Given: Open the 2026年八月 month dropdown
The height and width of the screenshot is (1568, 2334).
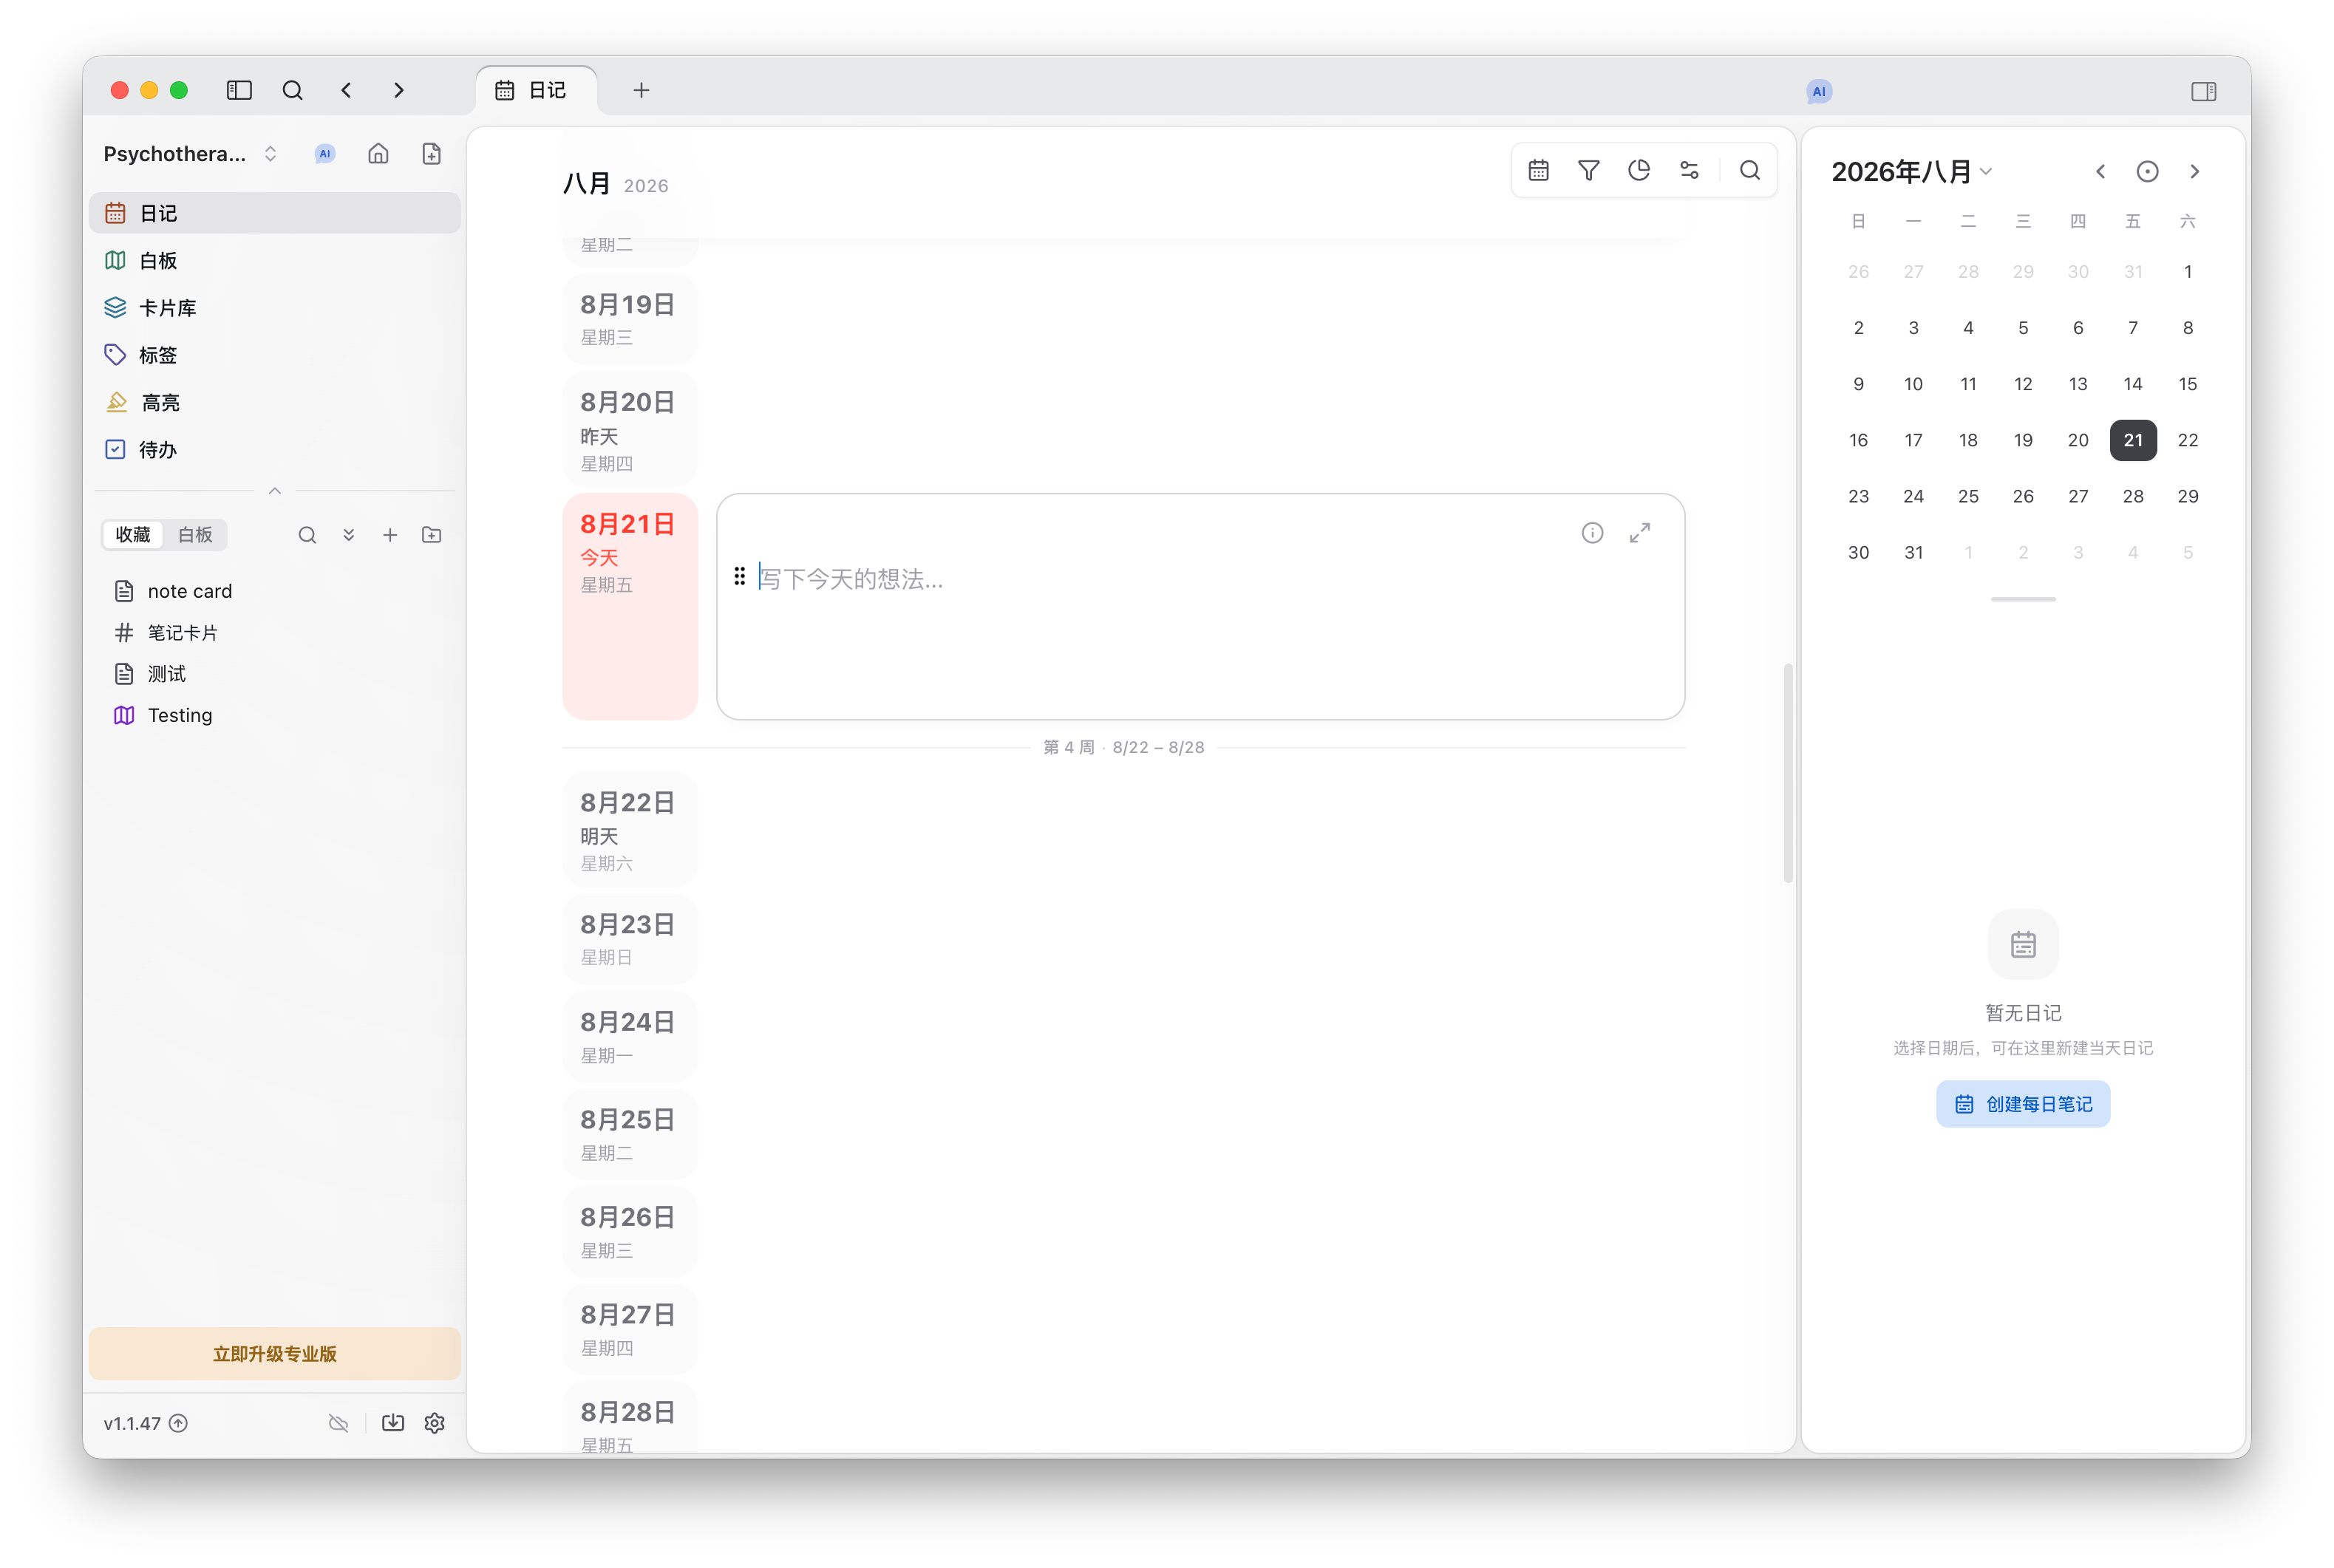Looking at the screenshot, I should pos(1912,172).
